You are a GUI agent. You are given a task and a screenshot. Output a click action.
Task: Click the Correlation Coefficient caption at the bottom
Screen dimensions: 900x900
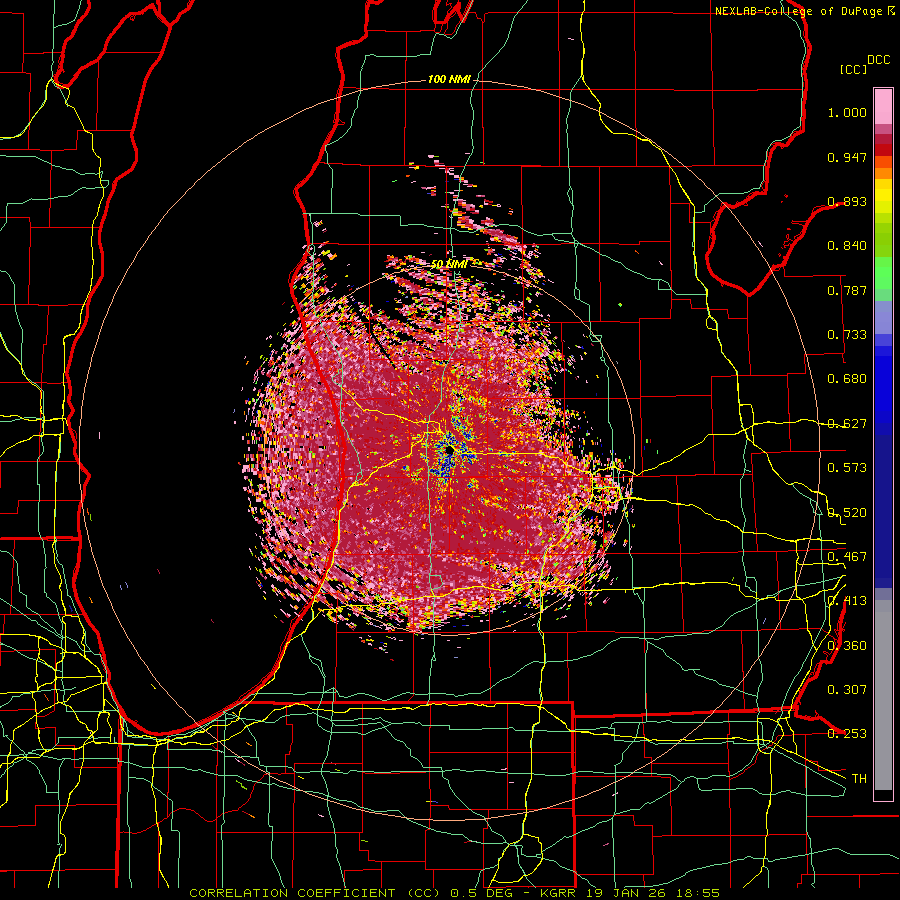tap(455, 893)
